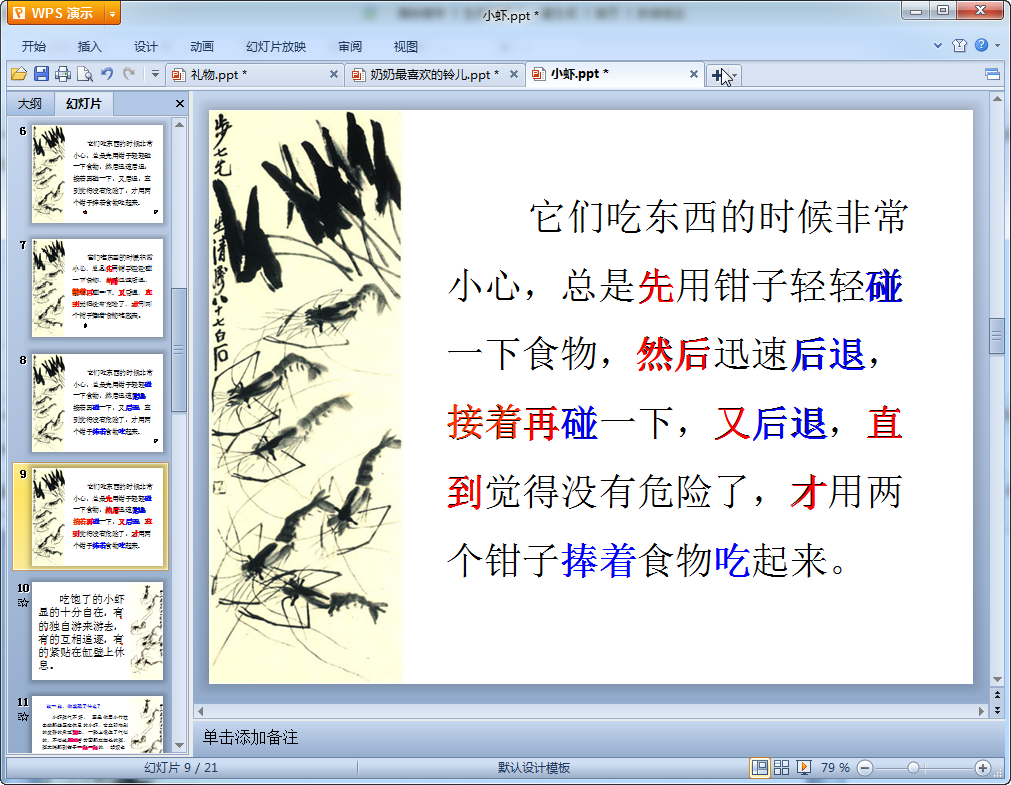Click the zoom out minus button
1011x785 pixels.
tap(865, 767)
